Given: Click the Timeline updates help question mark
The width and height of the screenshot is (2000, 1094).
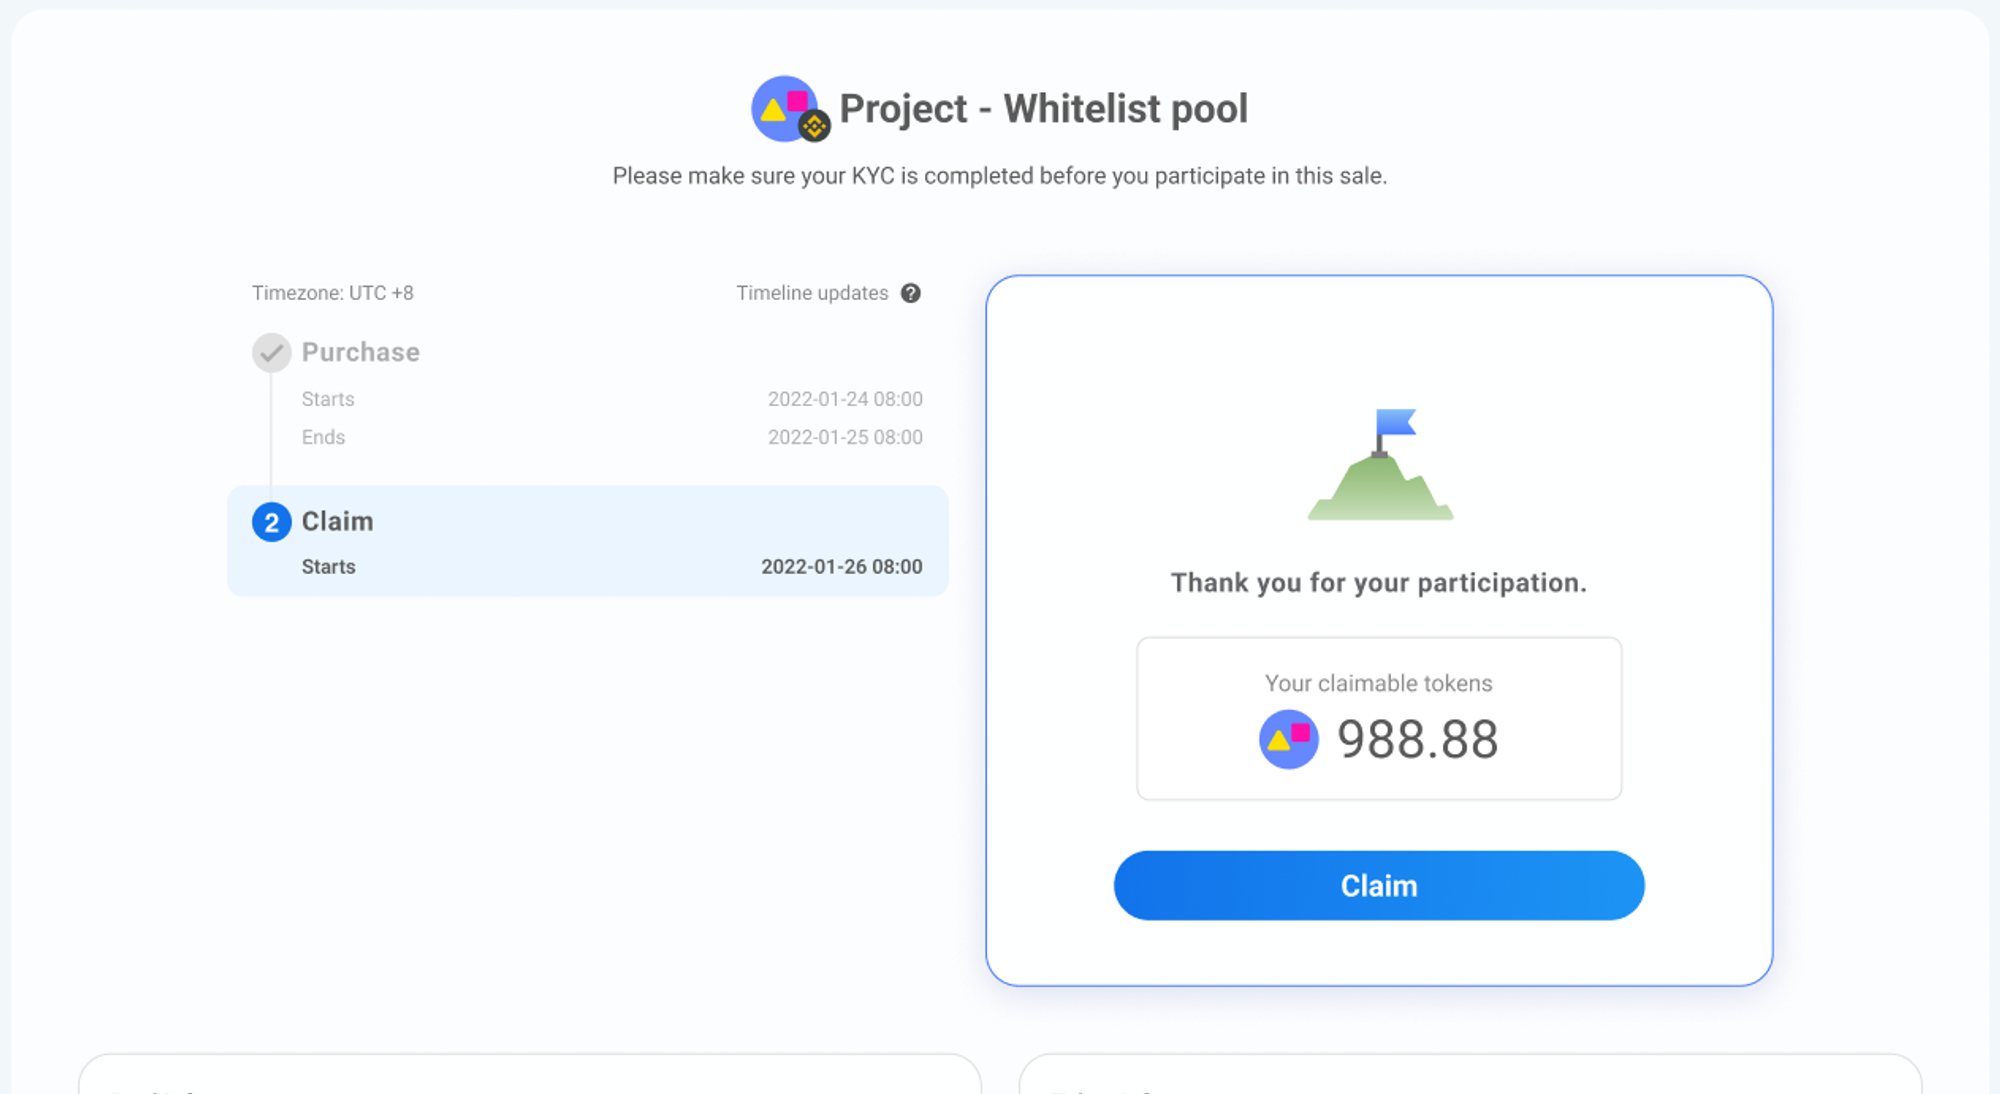Looking at the screenshot, I should click(910, 293).
